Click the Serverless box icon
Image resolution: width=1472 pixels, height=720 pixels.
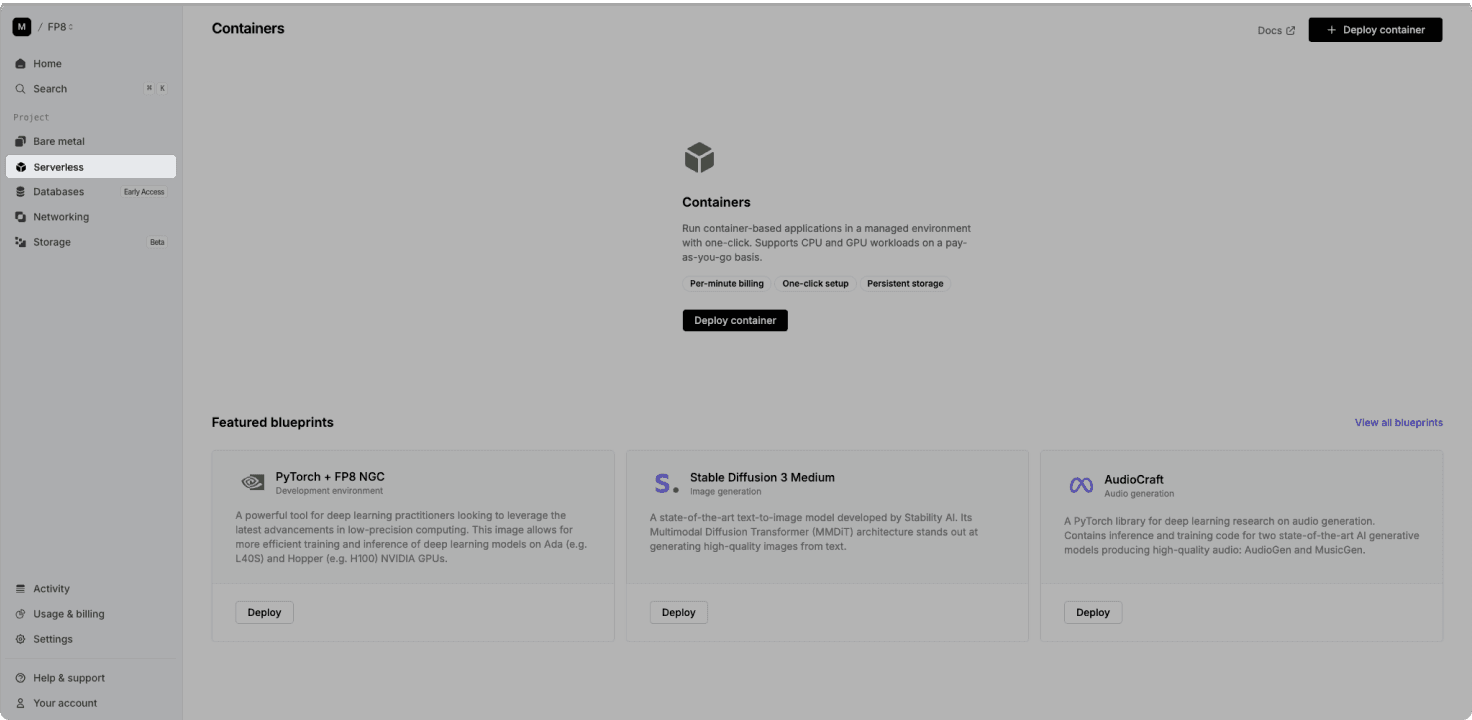coord(20,166)
